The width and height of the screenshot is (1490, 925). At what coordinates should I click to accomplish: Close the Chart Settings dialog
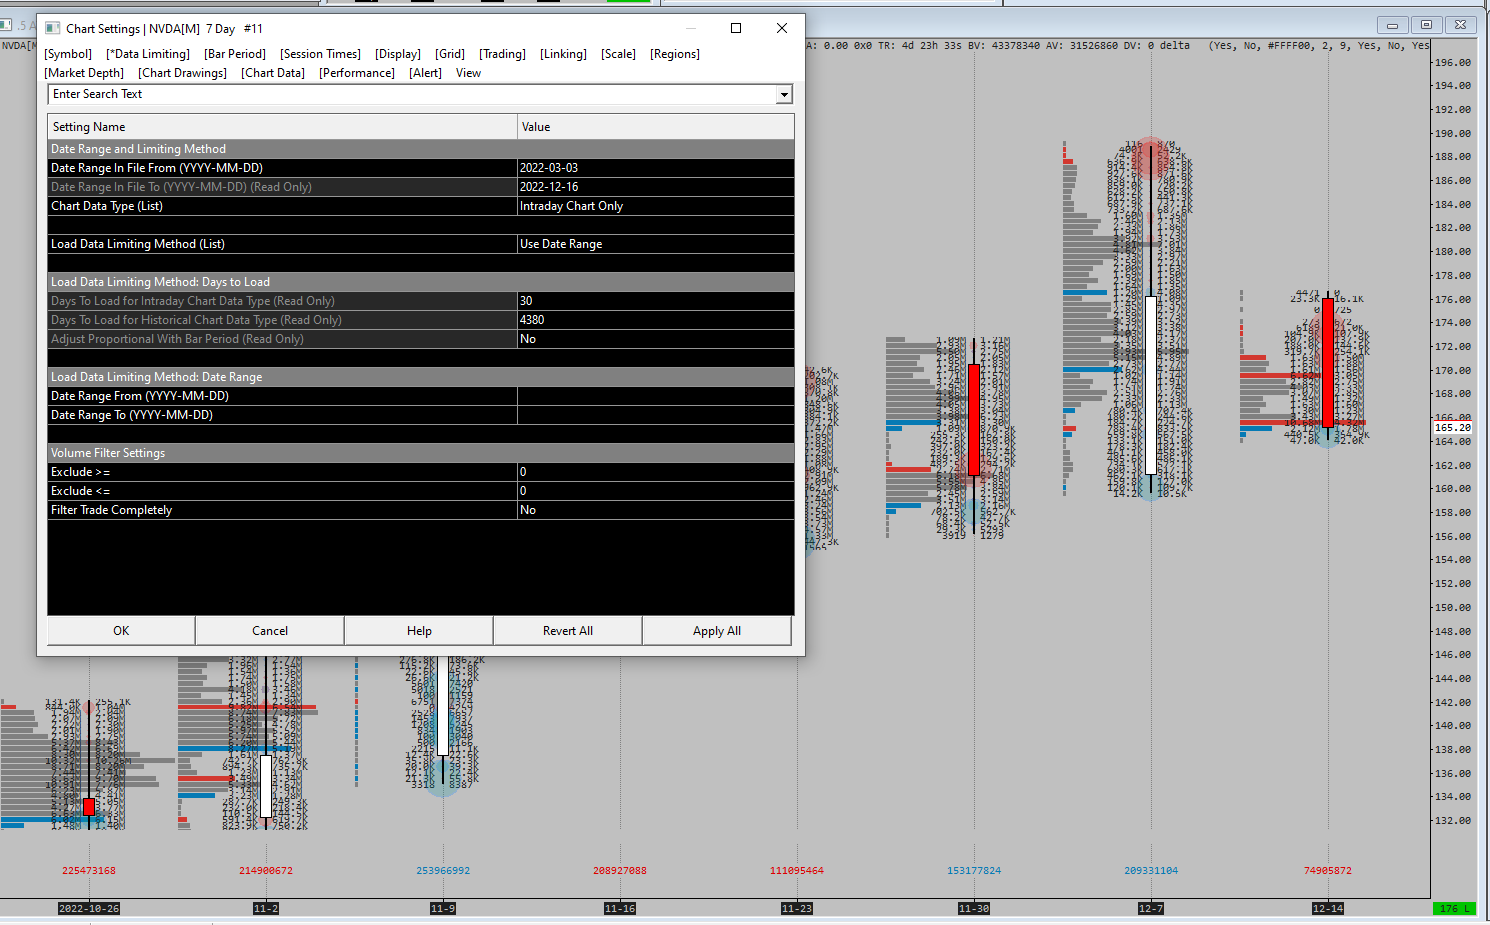tap(782, 28)
